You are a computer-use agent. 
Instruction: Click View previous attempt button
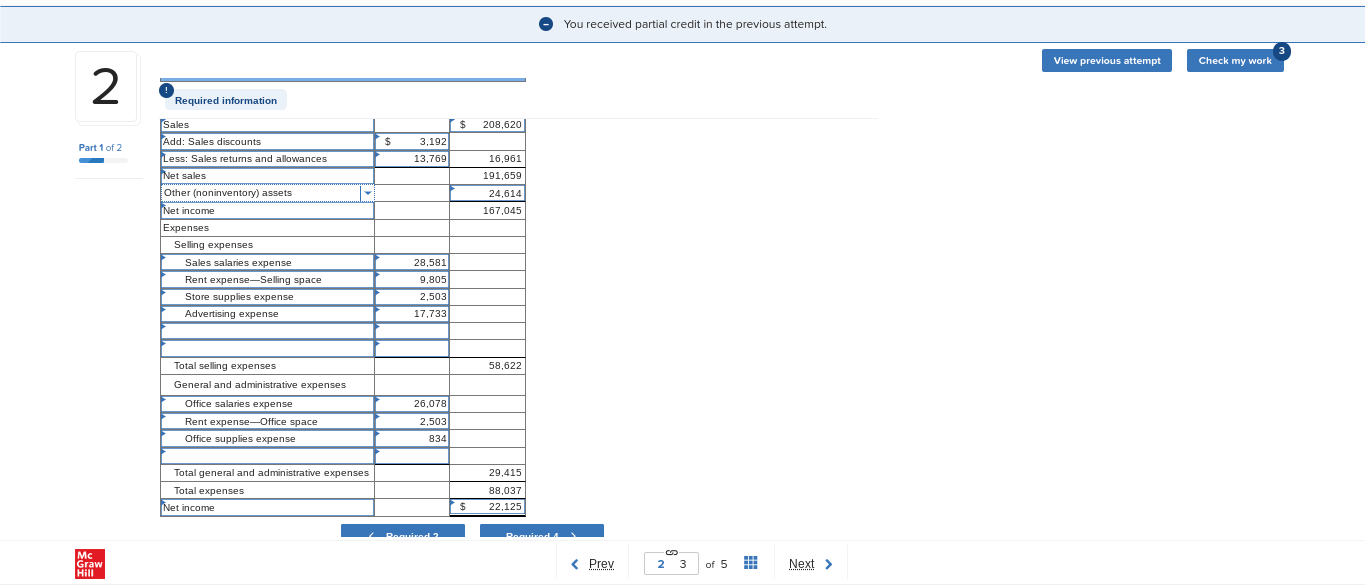[1107, 61]
